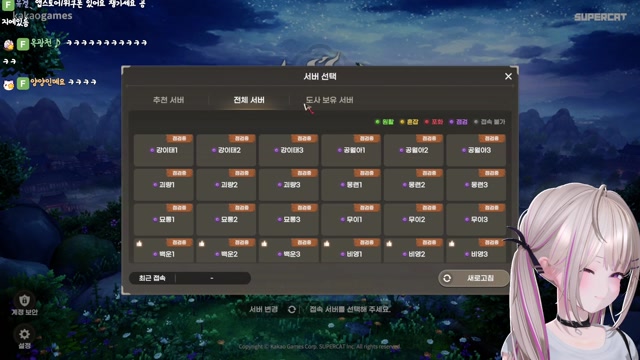
Task: Click the 서버 변경 label
Action: pos(264,309)
